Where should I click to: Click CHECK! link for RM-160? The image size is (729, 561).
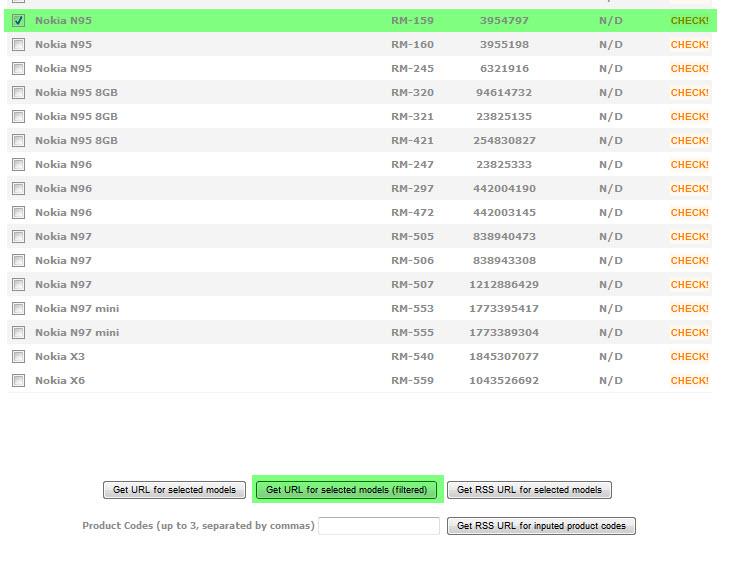[x=689, y=45]
